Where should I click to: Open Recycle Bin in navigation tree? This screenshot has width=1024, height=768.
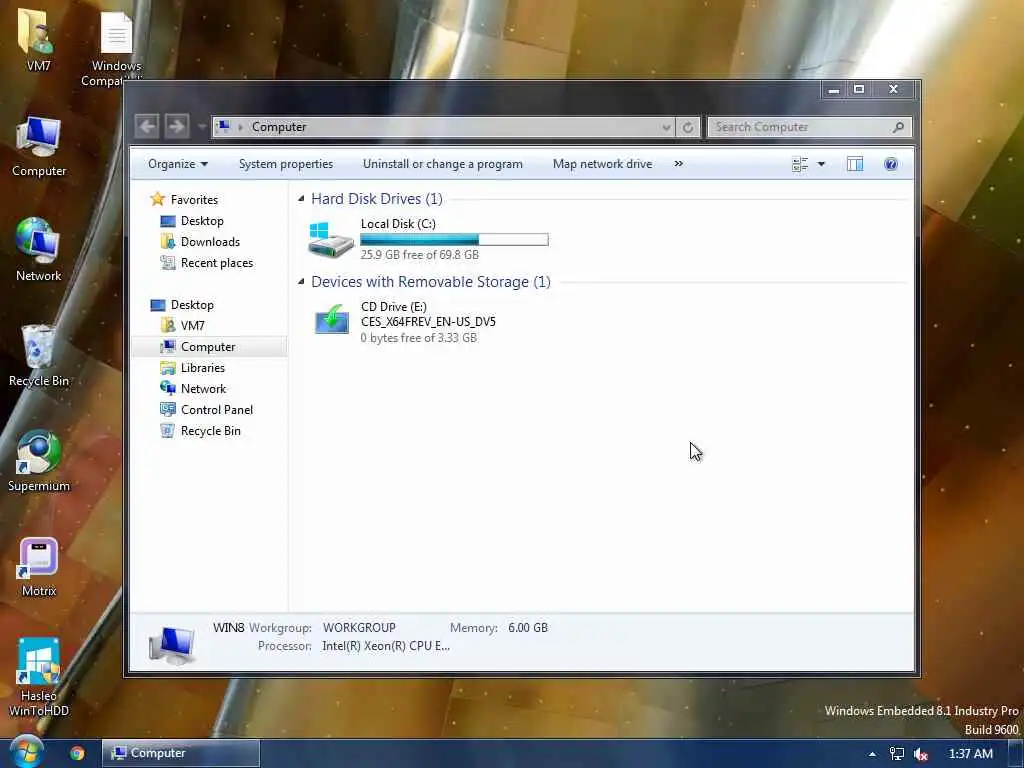[x=210, y=430]
